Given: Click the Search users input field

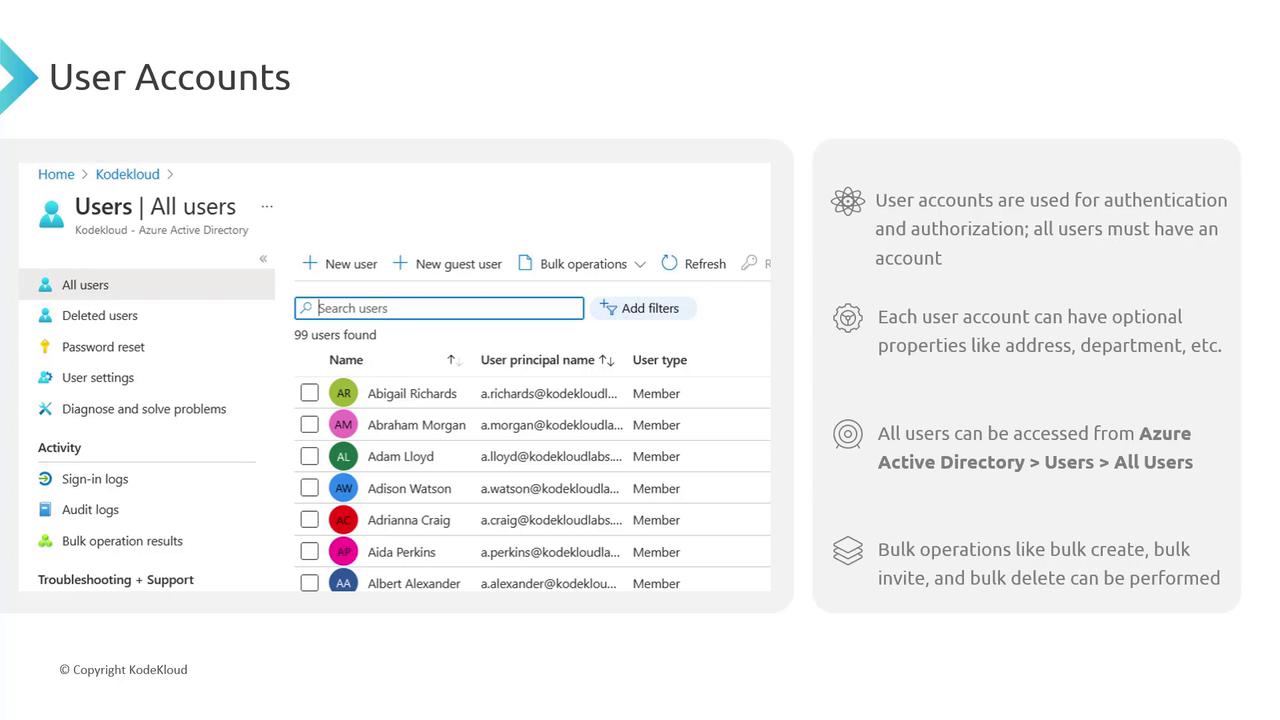Looking at the screenshot, I should coord(440,308).
